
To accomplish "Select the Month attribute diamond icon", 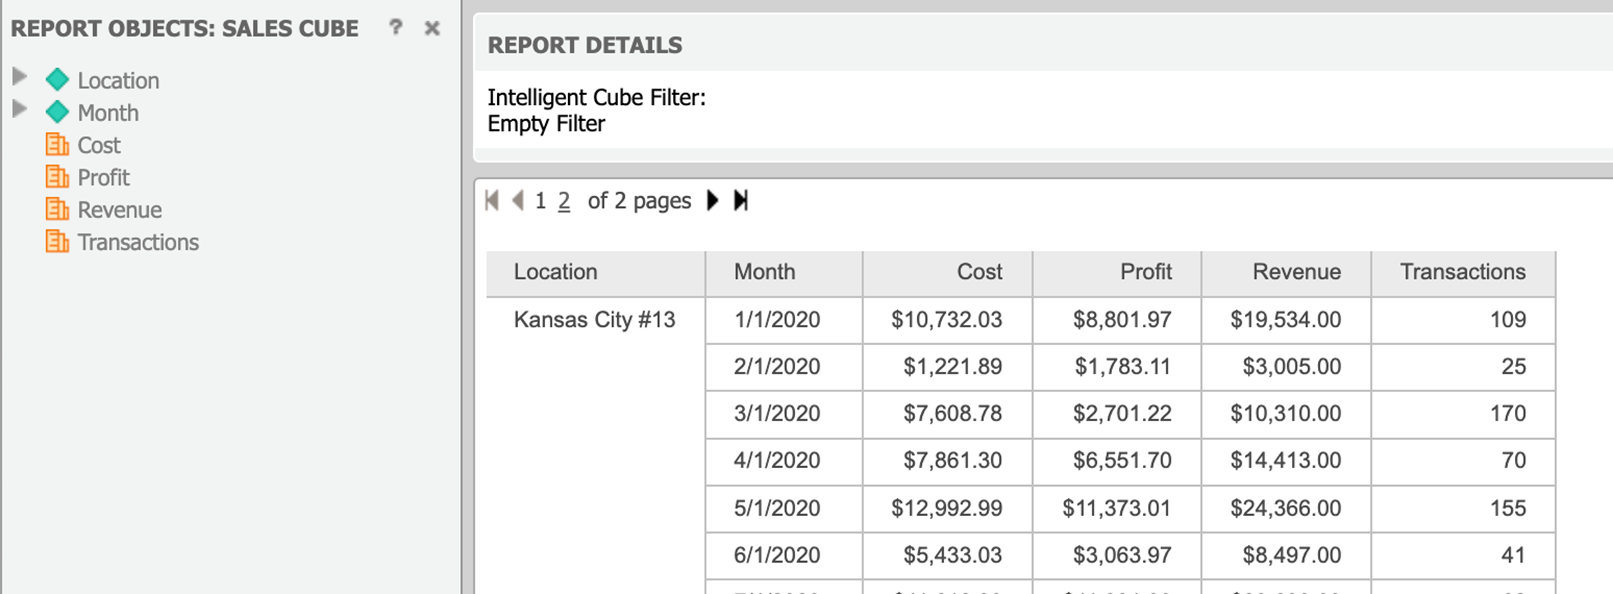I will pos(58,112).
